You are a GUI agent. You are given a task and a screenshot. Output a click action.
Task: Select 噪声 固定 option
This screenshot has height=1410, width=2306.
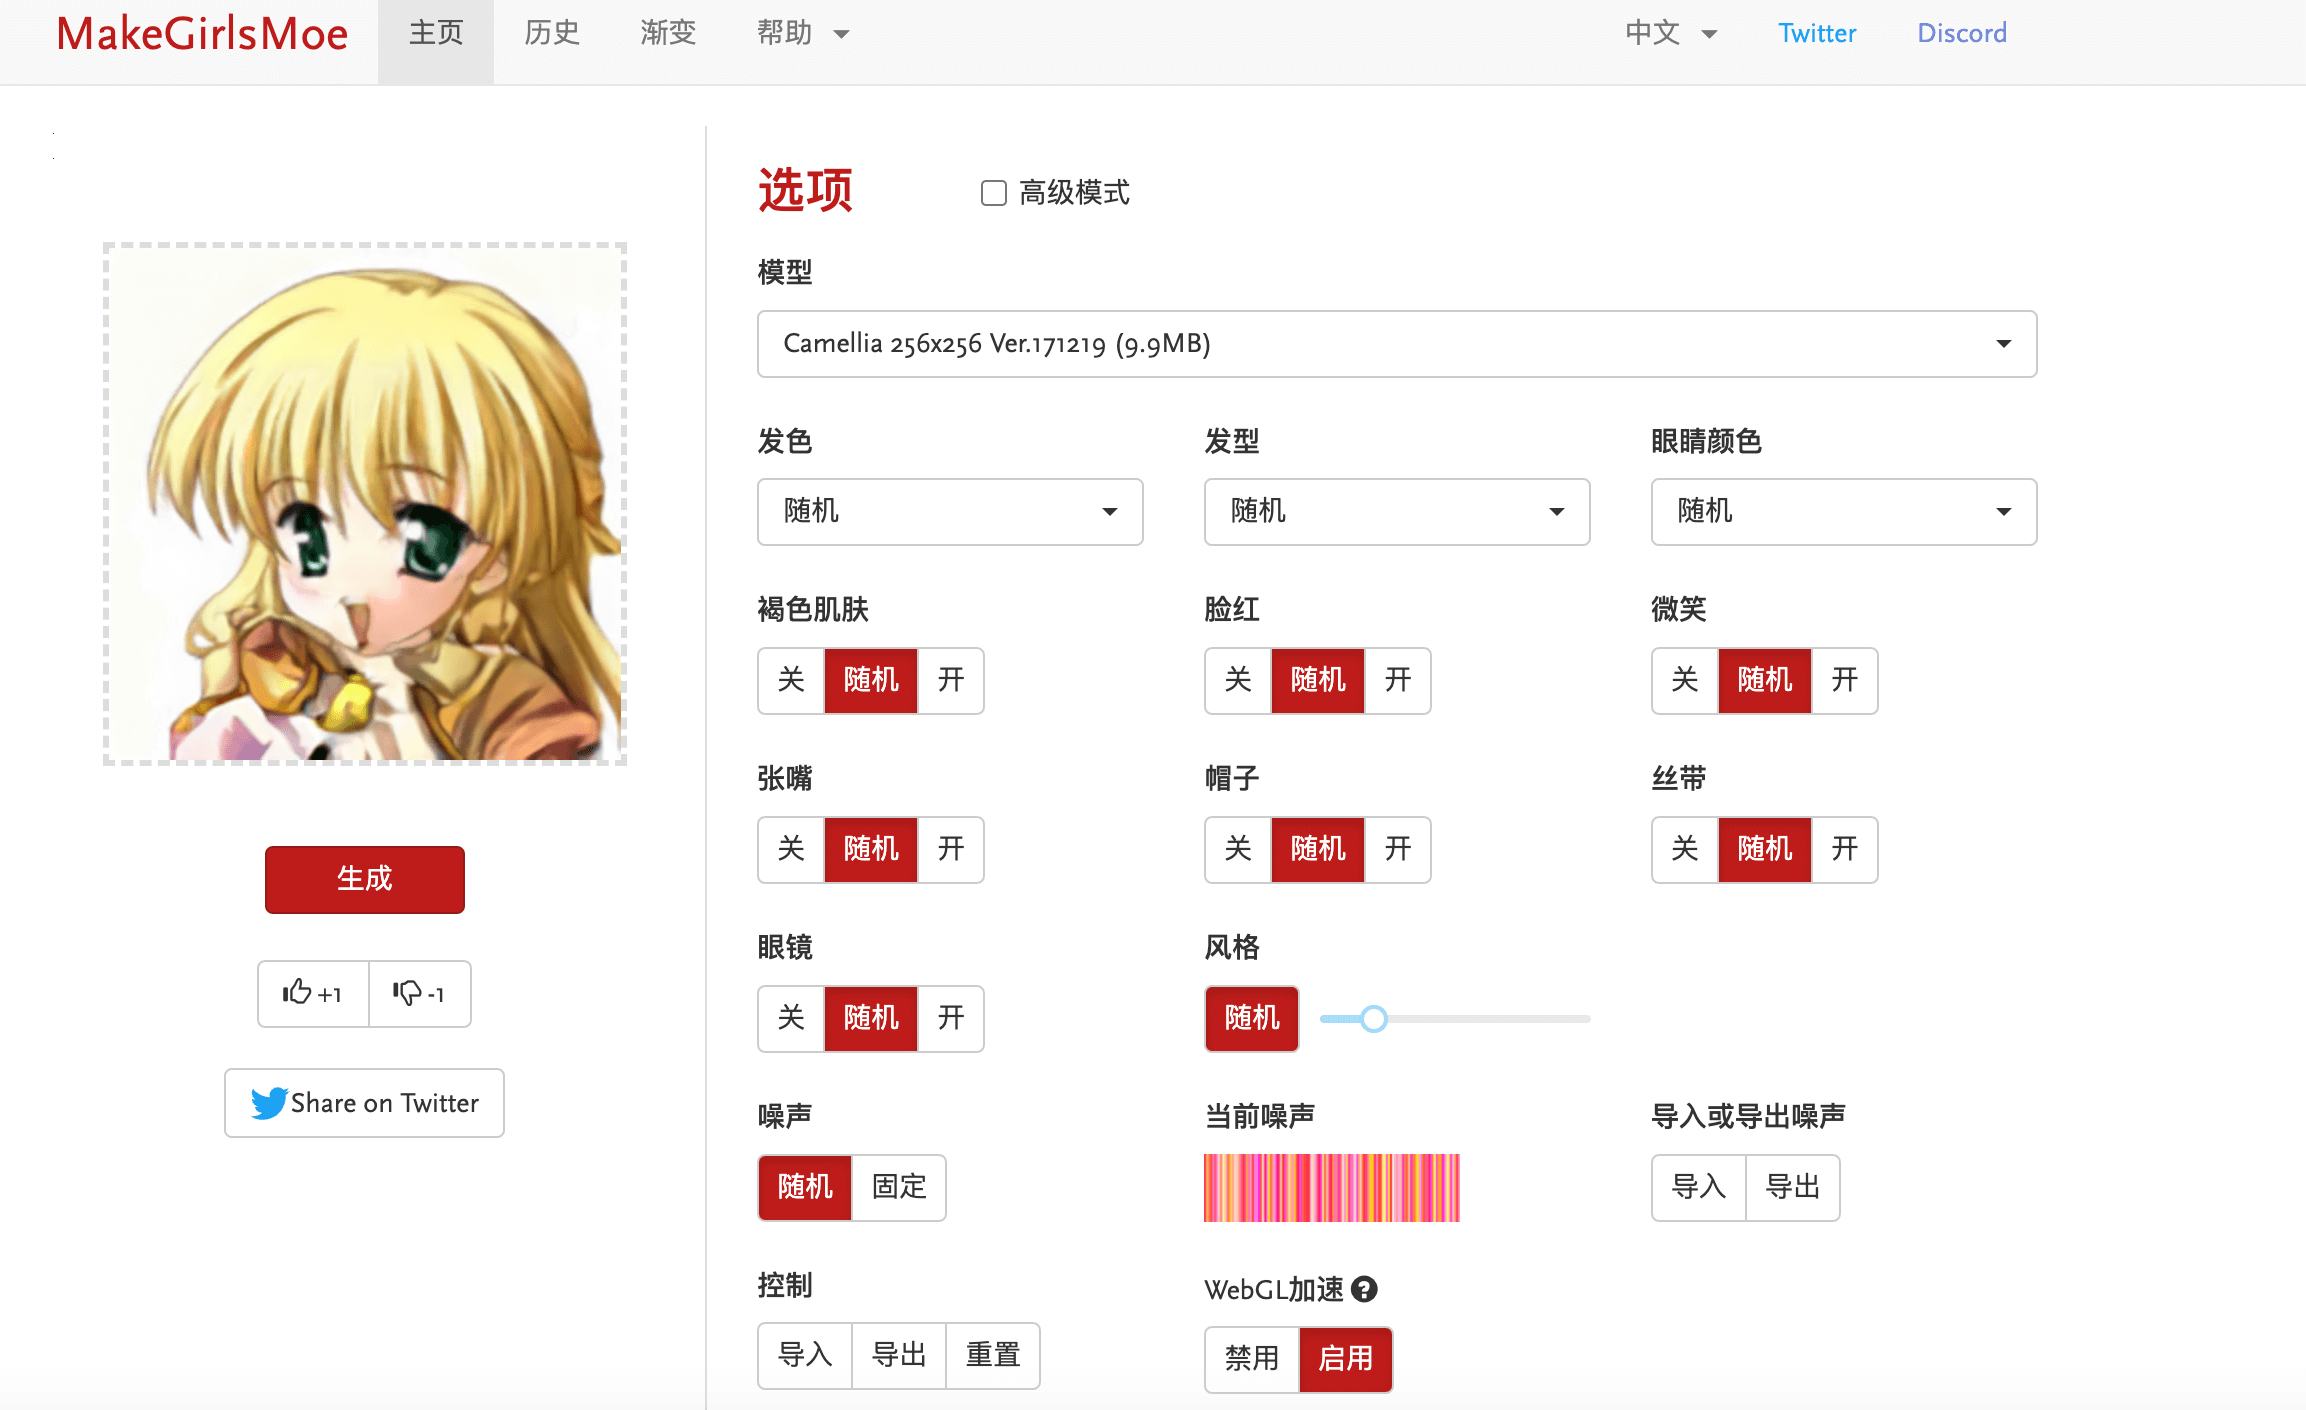[899, 1188]
